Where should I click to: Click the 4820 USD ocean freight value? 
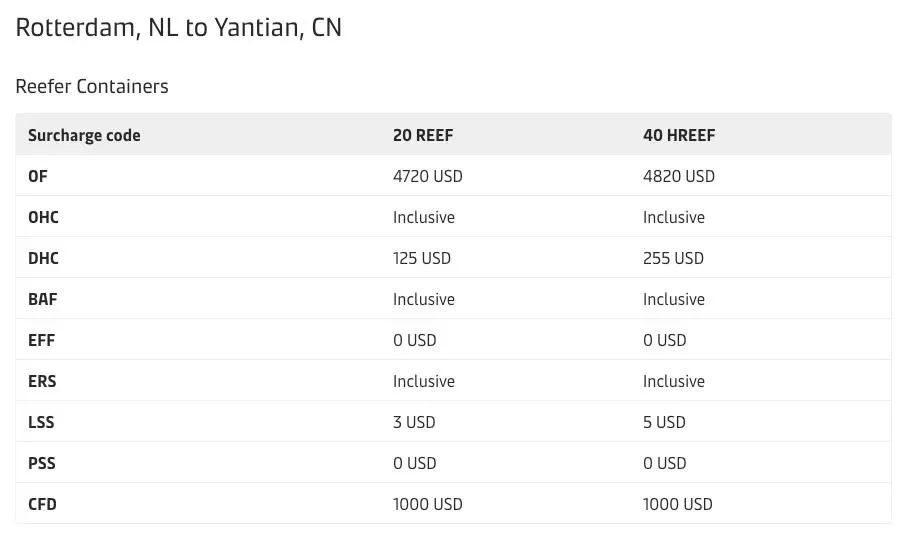tap(678, 176)
